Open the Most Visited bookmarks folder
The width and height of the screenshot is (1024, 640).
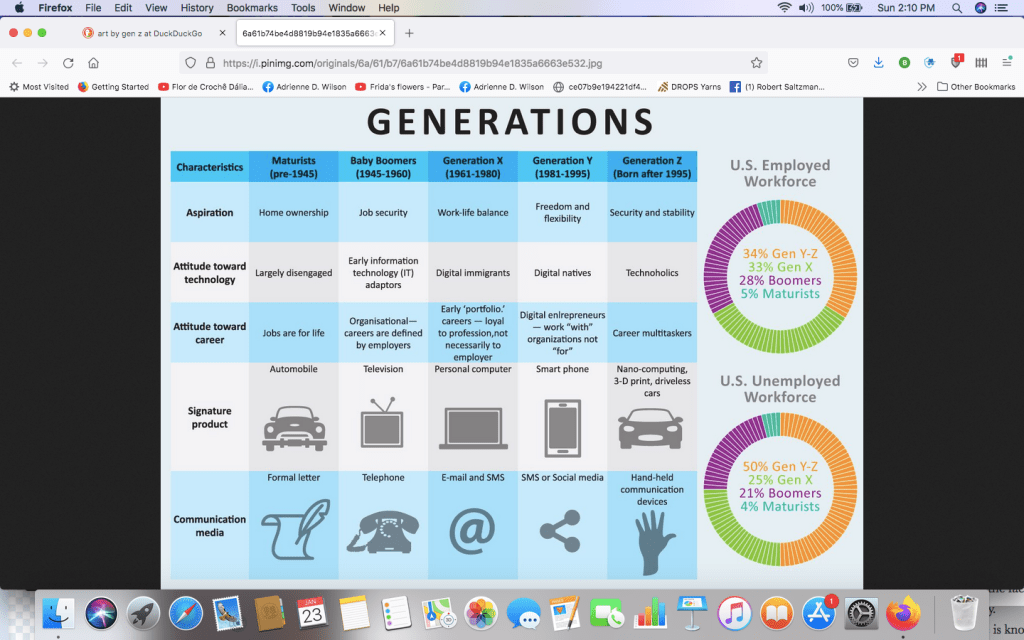click(x=39, y=87)
